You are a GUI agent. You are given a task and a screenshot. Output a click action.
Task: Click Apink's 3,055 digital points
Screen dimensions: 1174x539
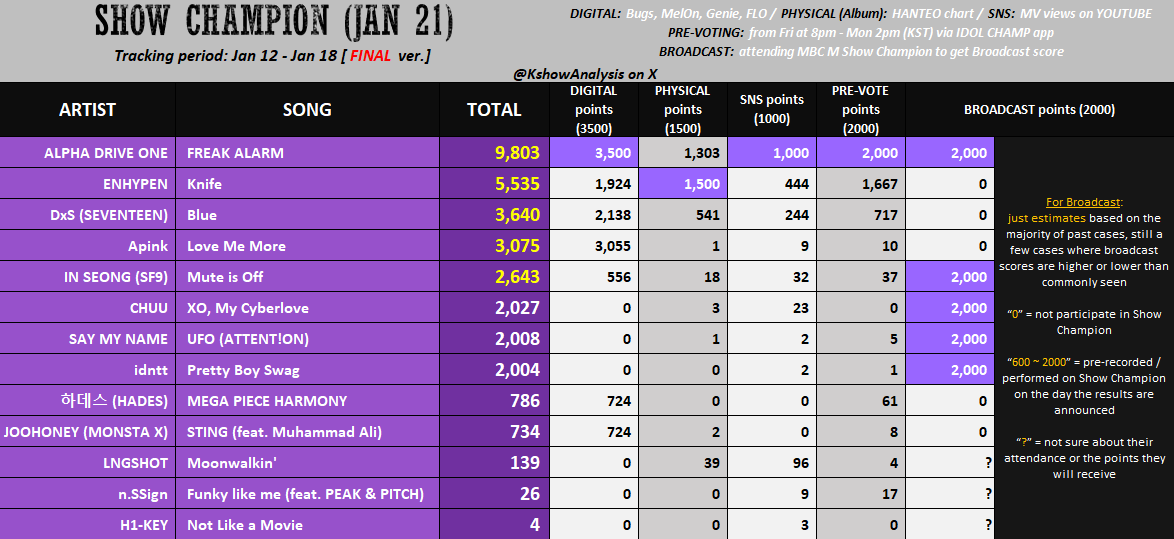pyautogui.click(x=594, y=246)
